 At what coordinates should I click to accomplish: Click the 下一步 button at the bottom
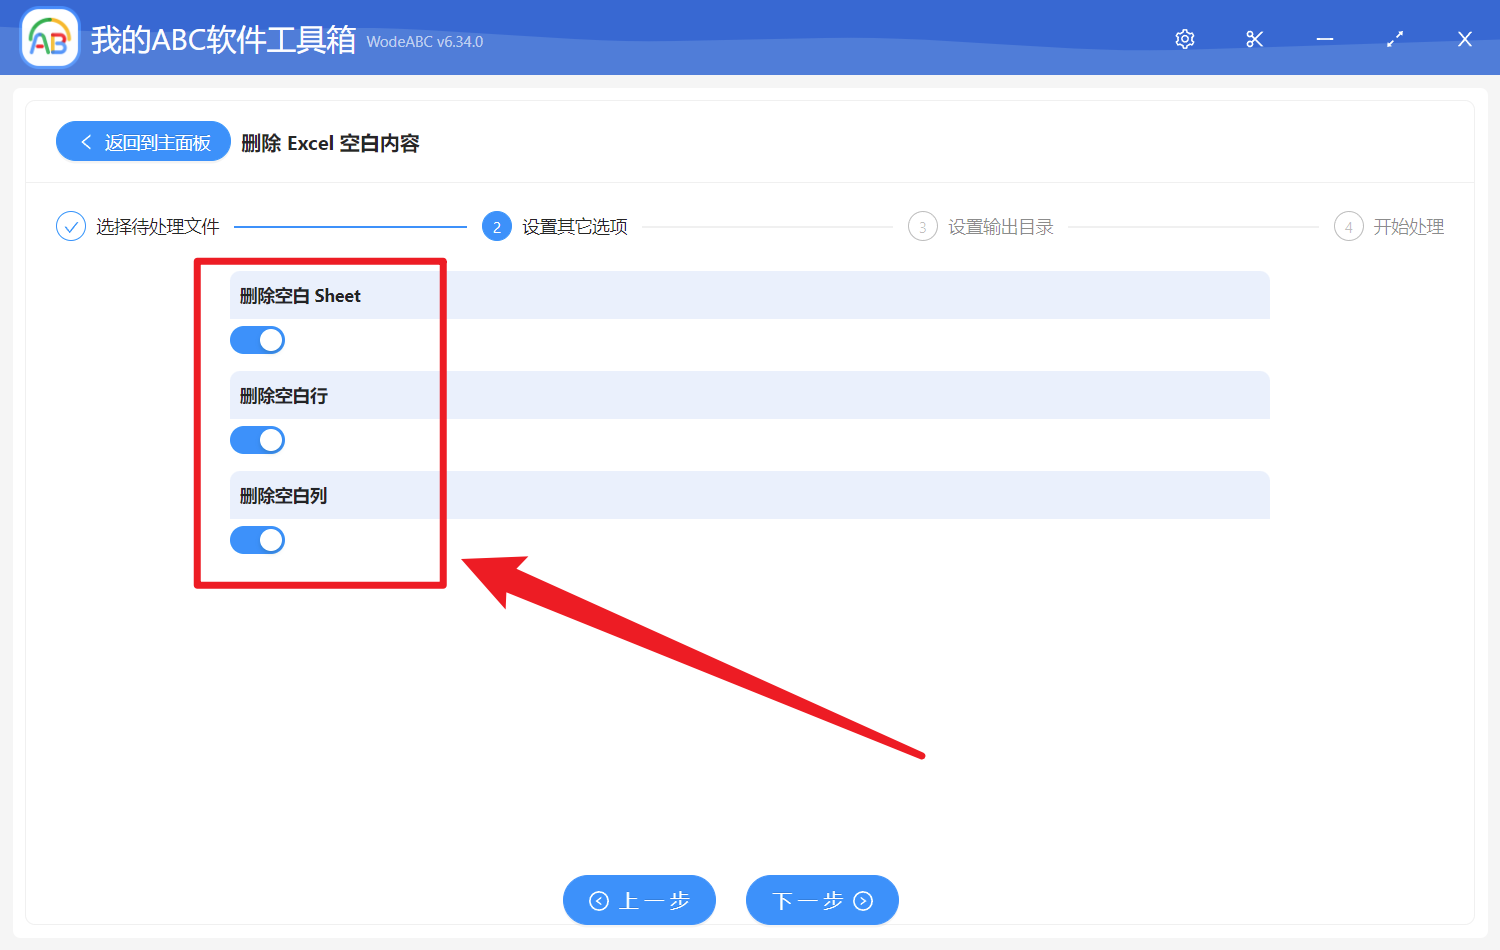[822, 900]
